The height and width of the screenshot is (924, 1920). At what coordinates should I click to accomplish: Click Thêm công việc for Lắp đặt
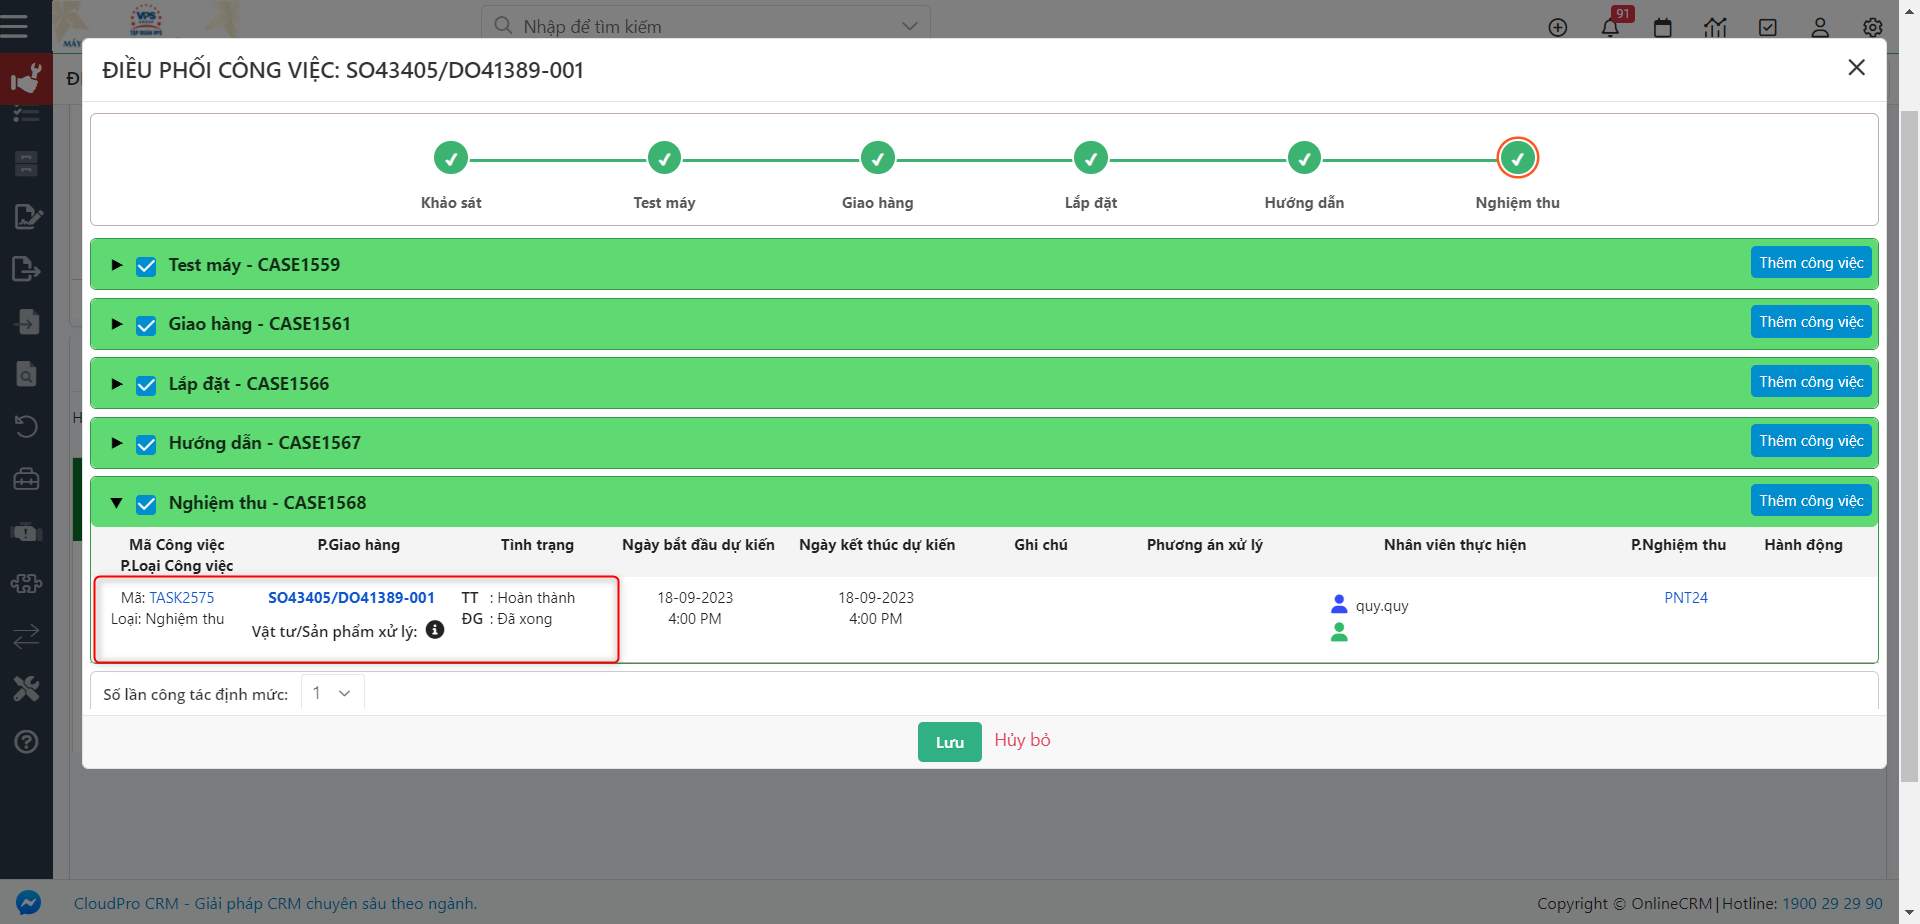[1811, 382]
